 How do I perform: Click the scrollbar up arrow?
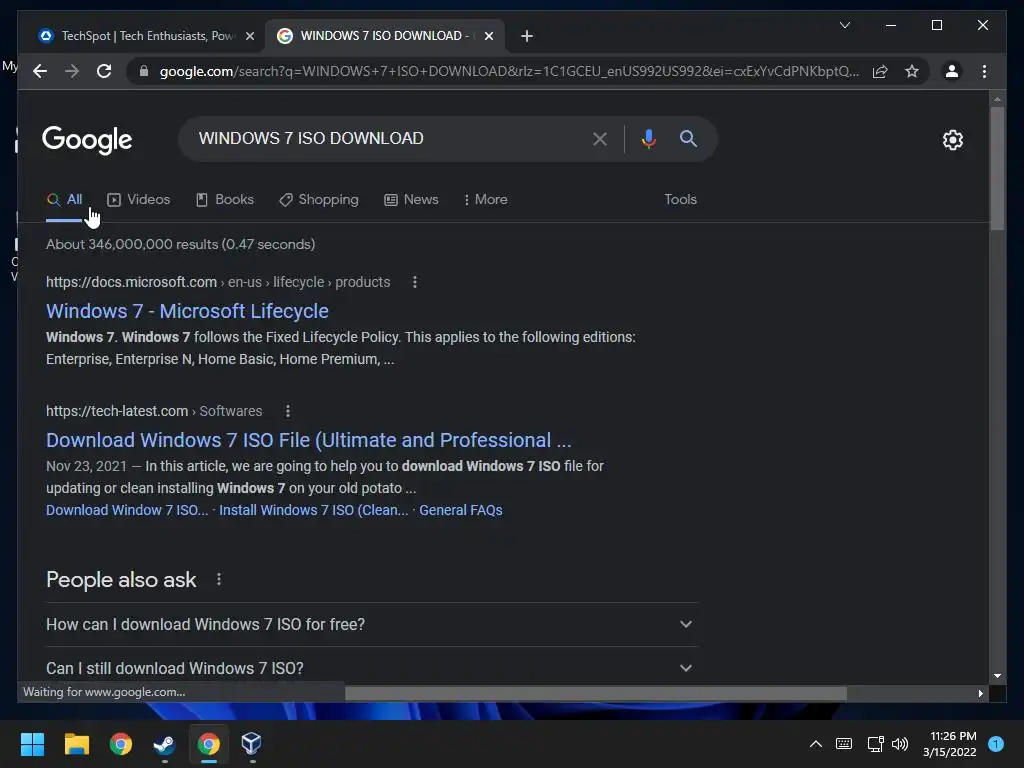(x=997, y=99)
